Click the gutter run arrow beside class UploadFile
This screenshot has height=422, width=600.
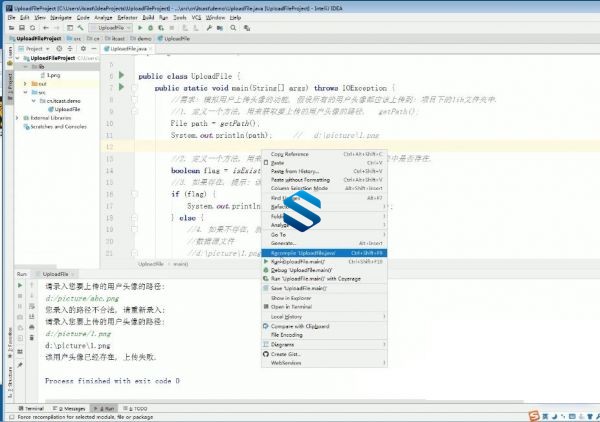point(121,75)
